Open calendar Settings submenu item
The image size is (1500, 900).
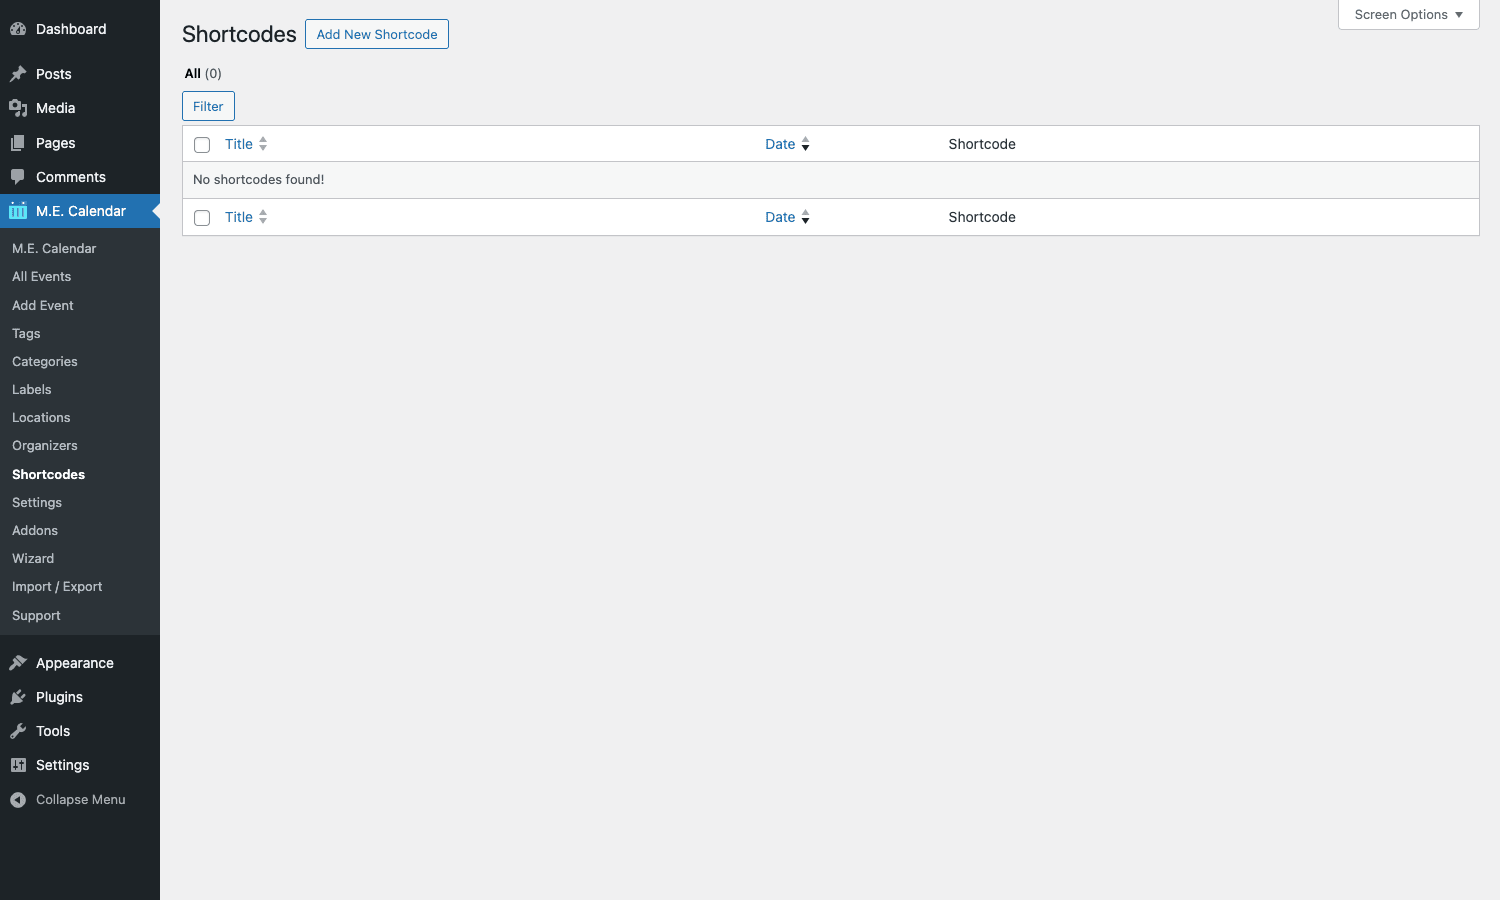pos(37,502)
